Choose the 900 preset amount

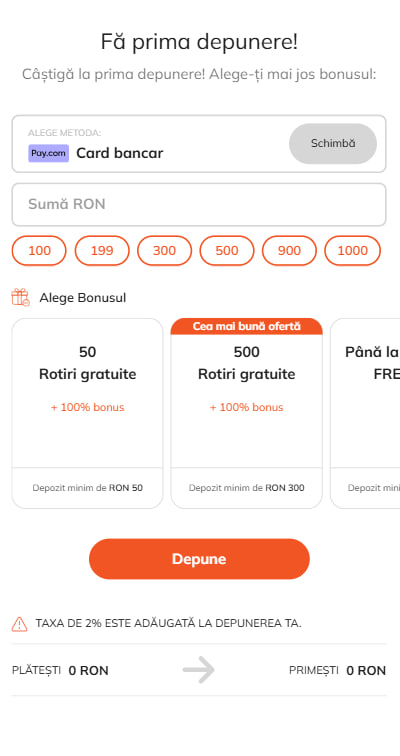[x=289, y=251]
